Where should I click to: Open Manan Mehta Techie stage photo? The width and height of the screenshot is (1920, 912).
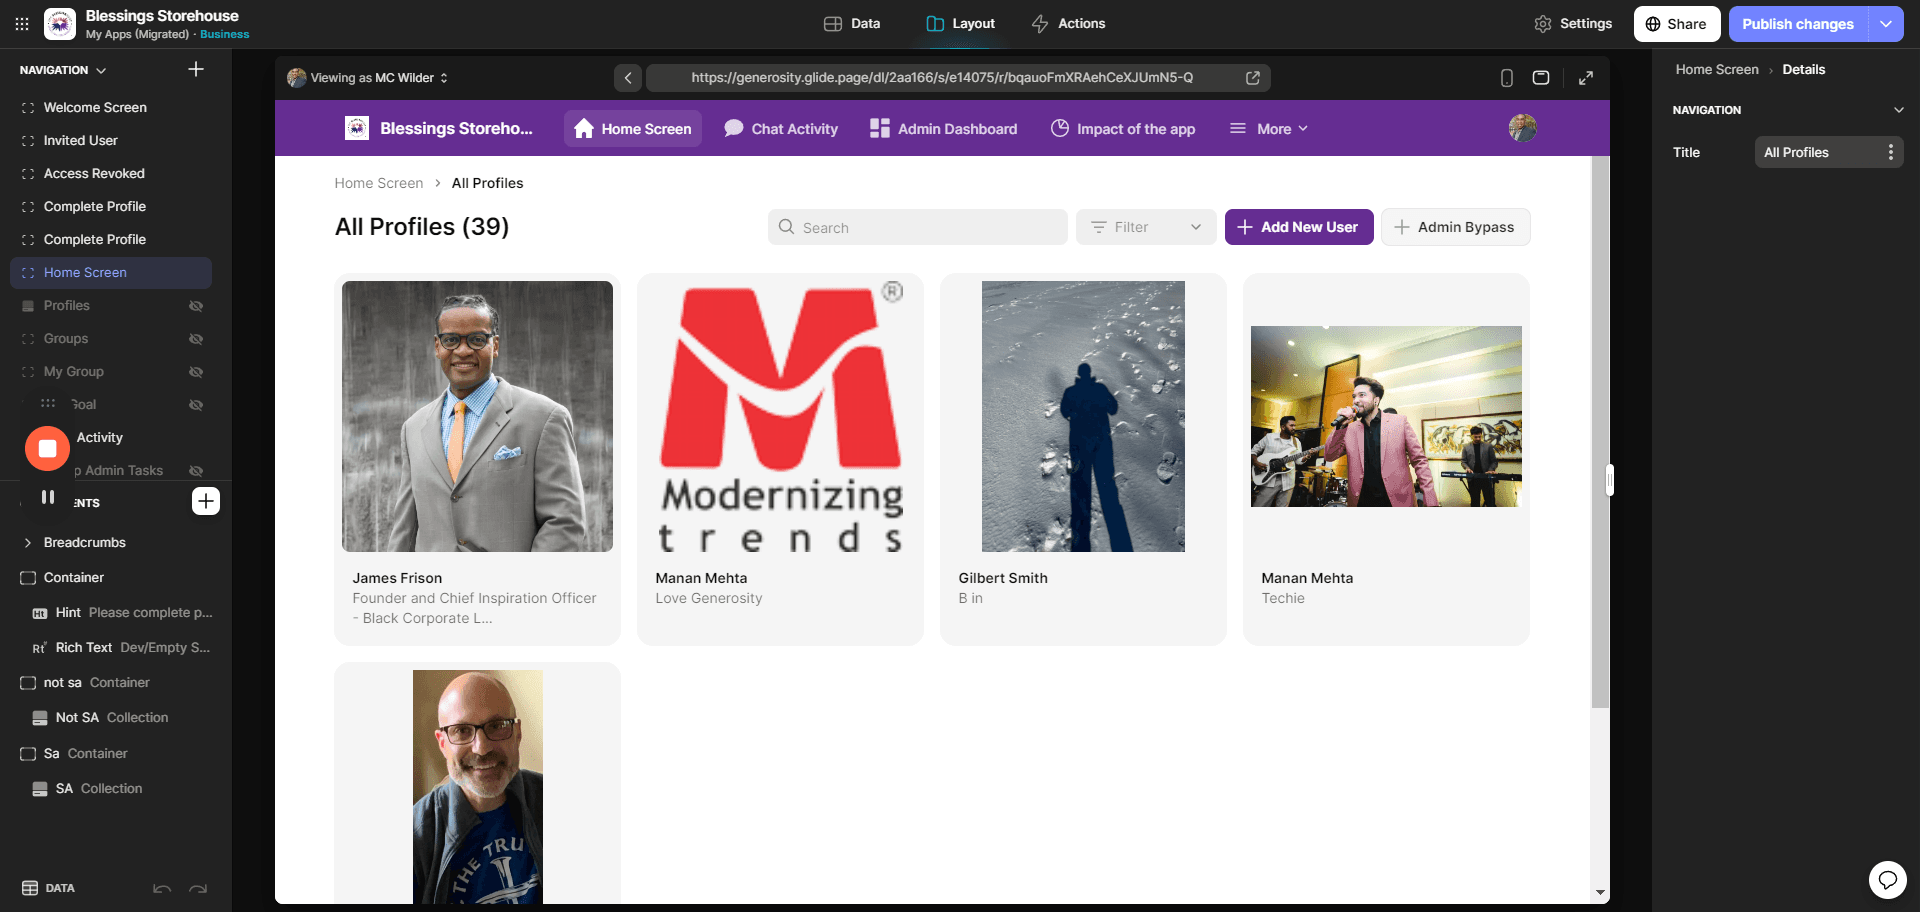coord(1386,416)
